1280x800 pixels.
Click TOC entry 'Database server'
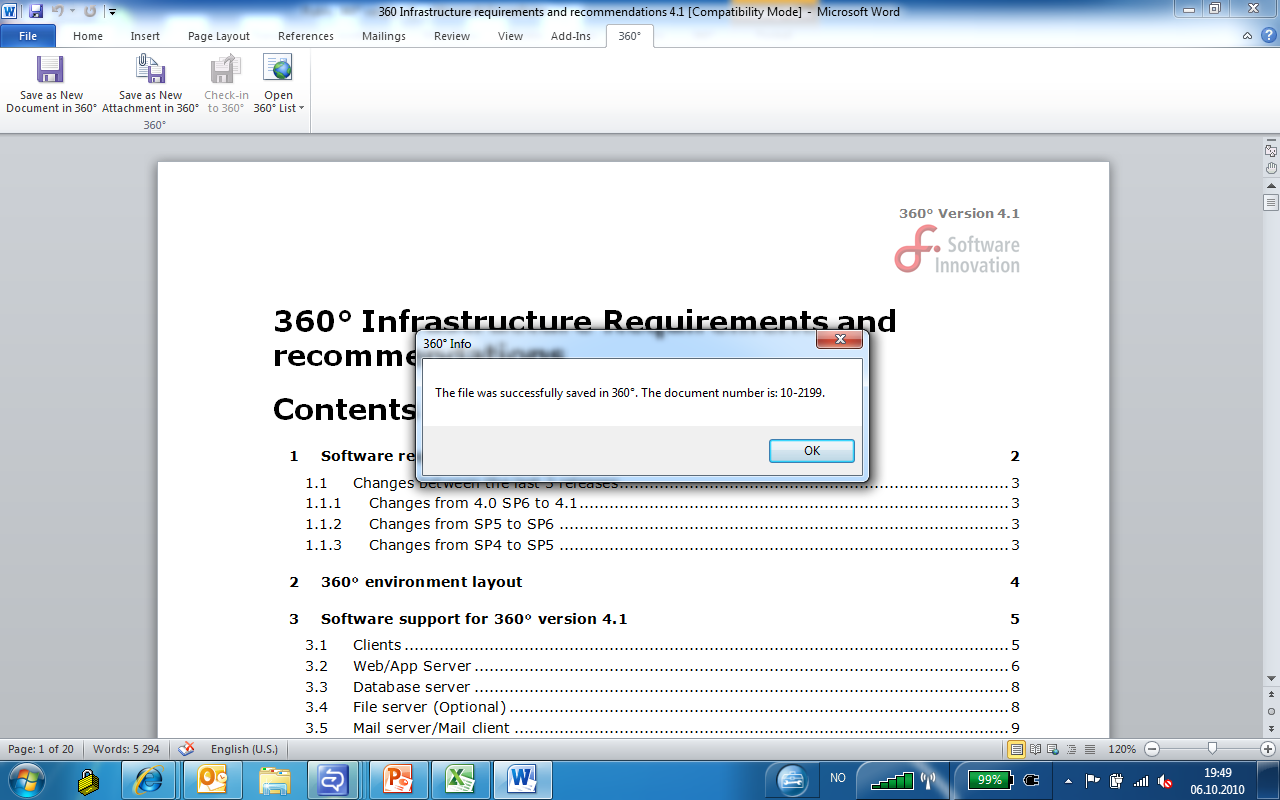(x=411, y=687)
